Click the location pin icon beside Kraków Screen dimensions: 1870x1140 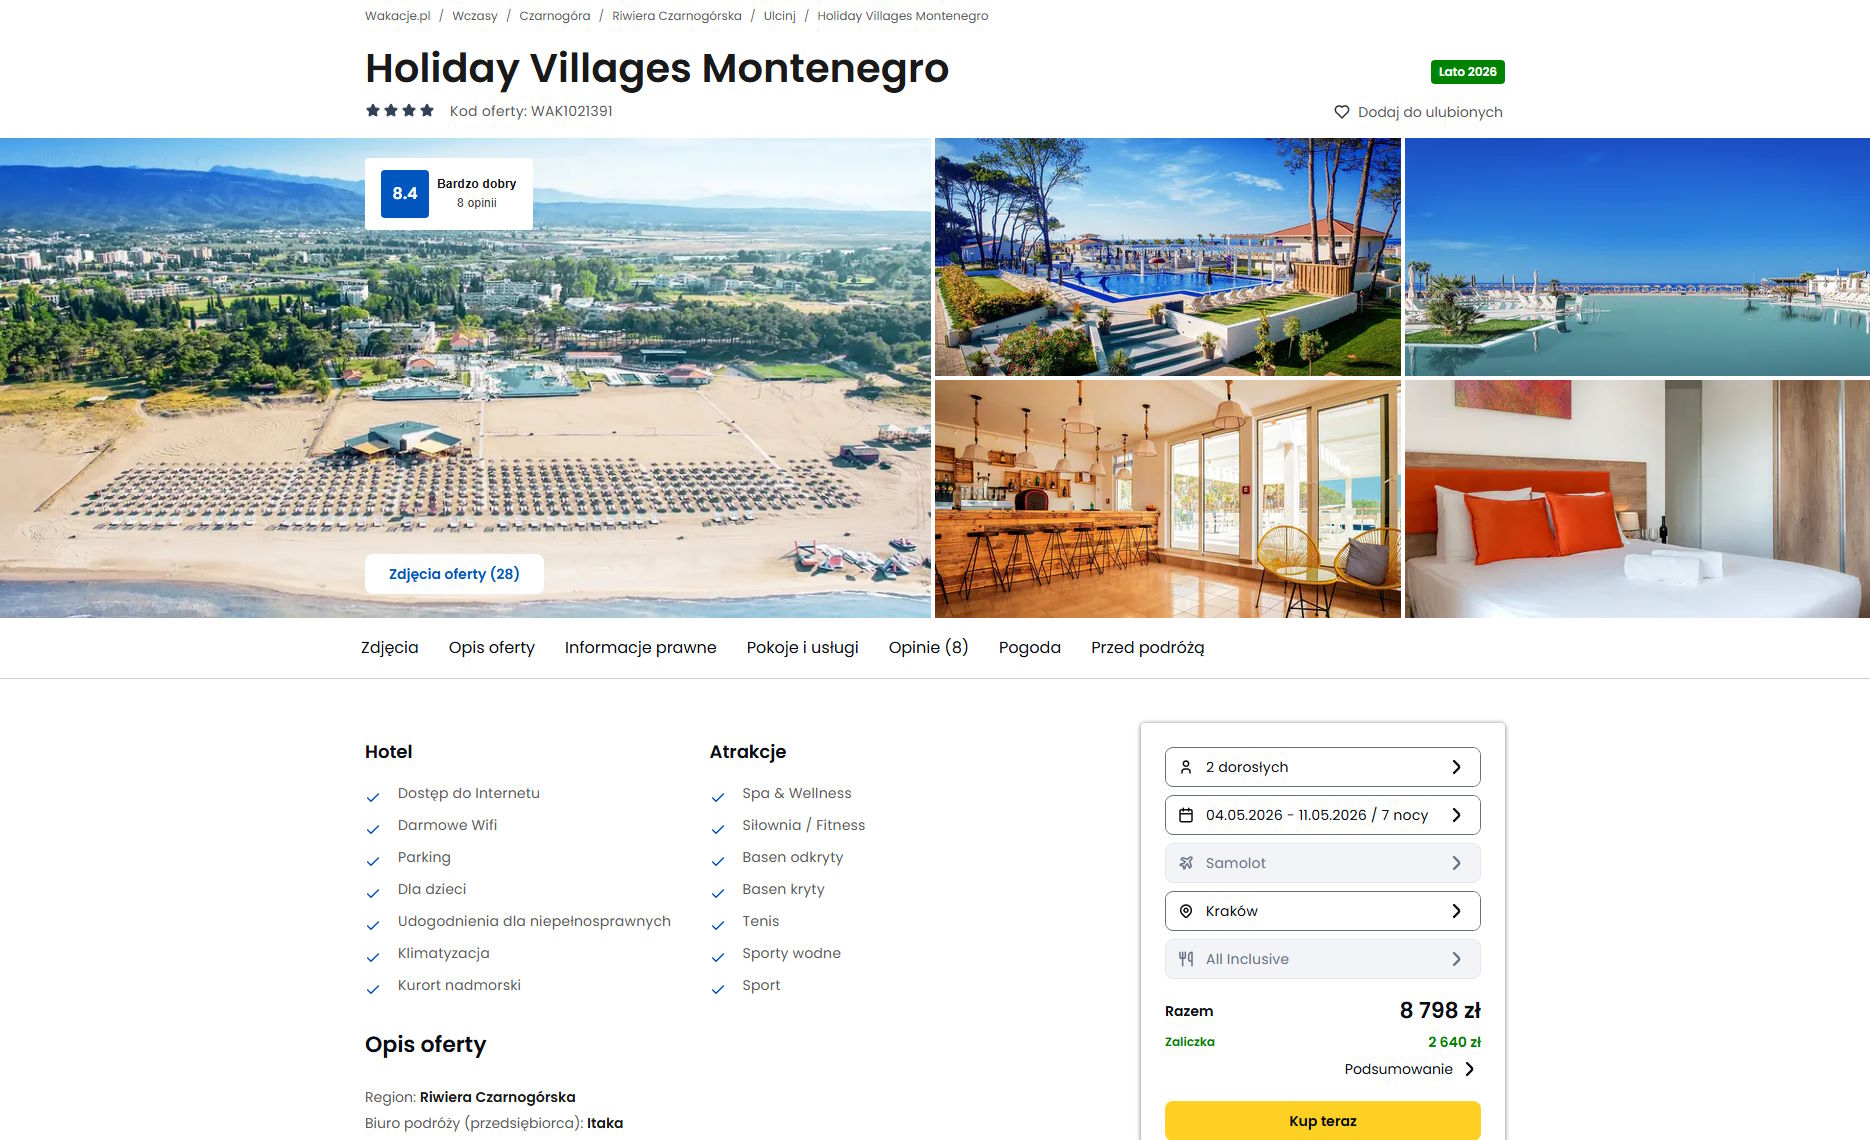[1186, 911]
